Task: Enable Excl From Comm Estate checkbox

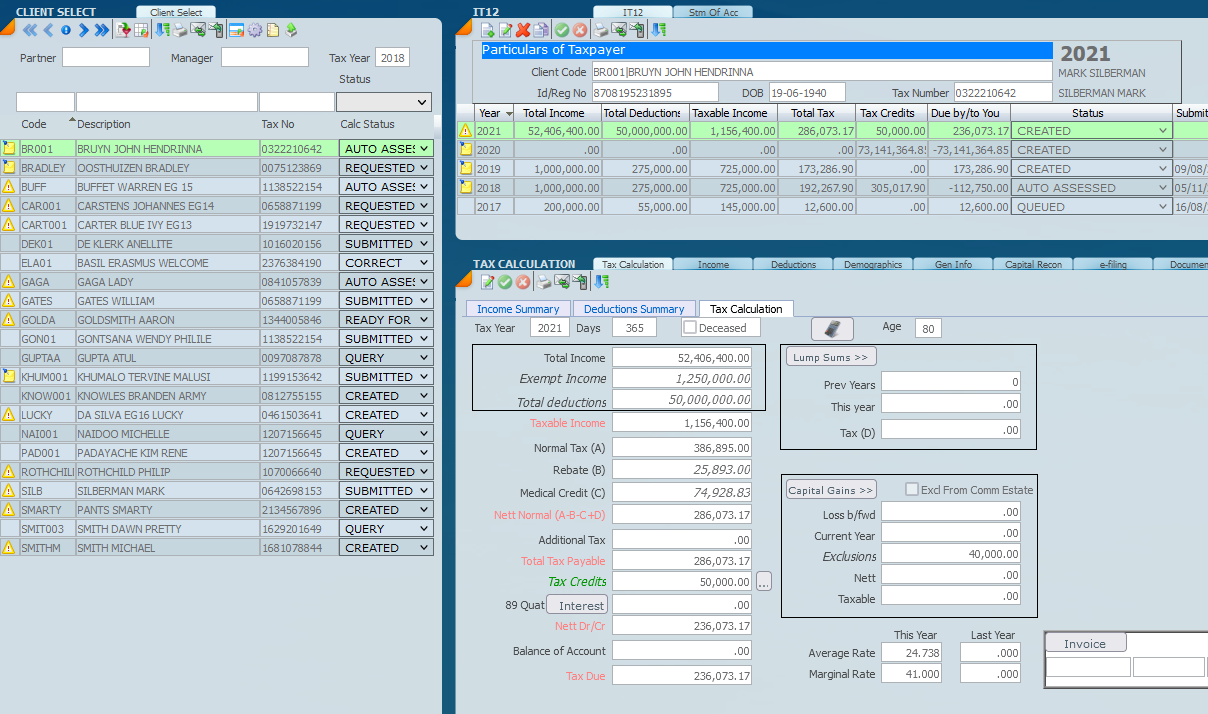Action: point(911,490)
